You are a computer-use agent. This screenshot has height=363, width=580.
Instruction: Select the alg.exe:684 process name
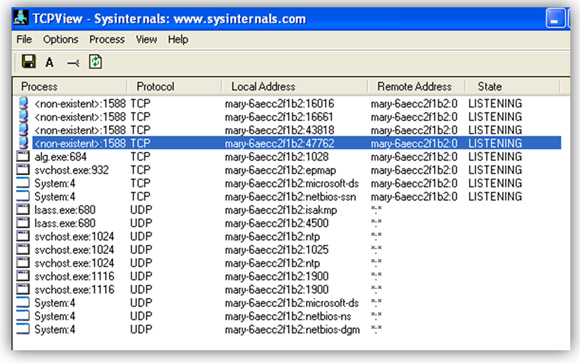pyautogui.click(x=60, y=157)
